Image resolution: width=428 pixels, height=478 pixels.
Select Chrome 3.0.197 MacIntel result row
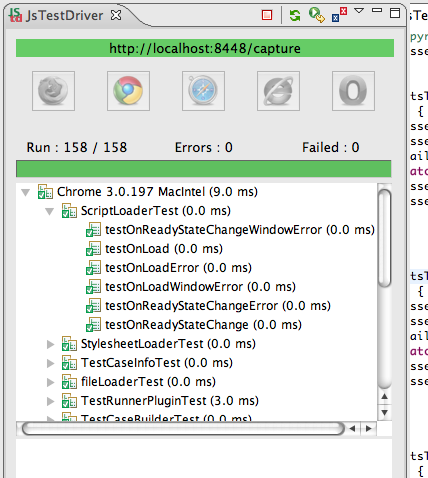[x=157, y=192]
